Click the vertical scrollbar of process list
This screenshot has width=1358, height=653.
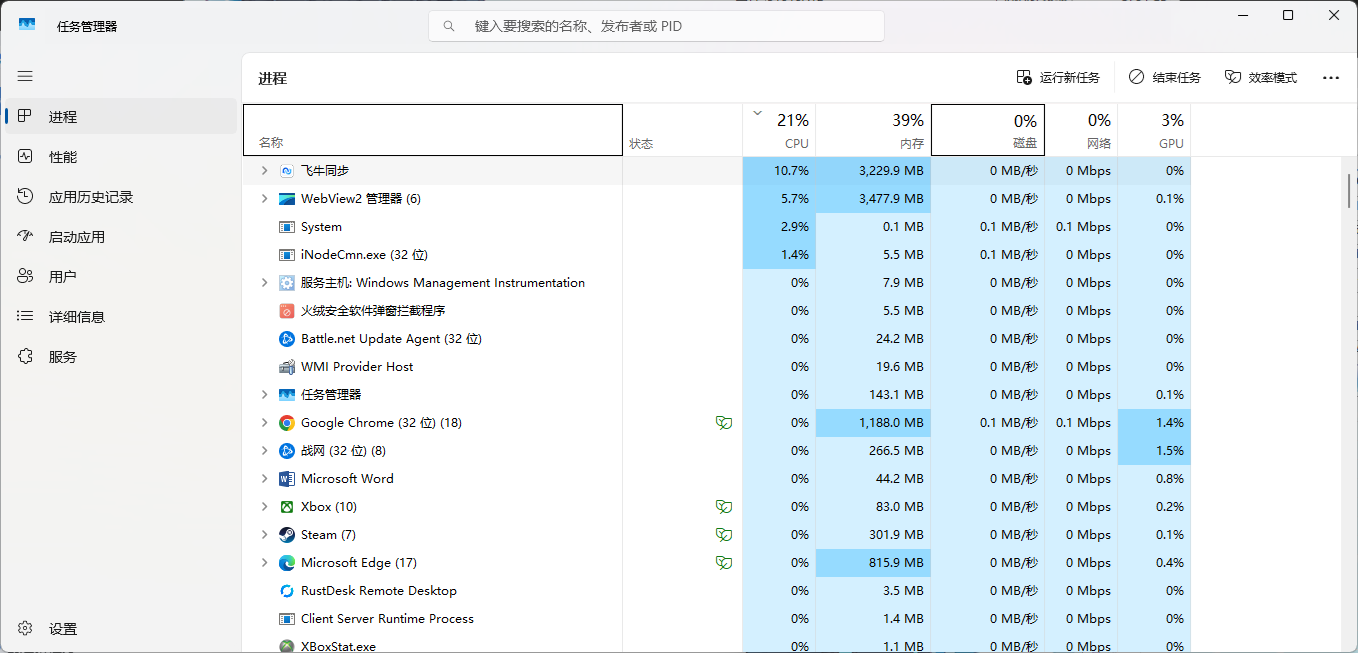pyautogui.click(x=1349, y=190)
